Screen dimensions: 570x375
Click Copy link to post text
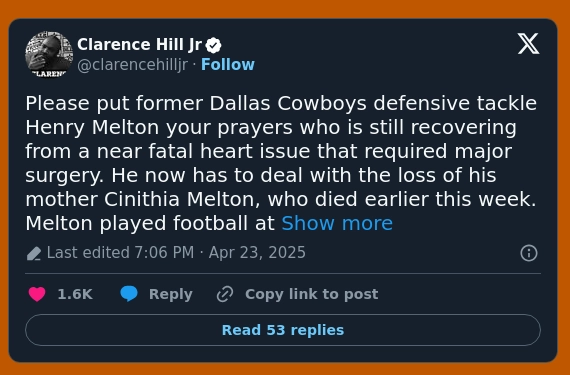312,294
